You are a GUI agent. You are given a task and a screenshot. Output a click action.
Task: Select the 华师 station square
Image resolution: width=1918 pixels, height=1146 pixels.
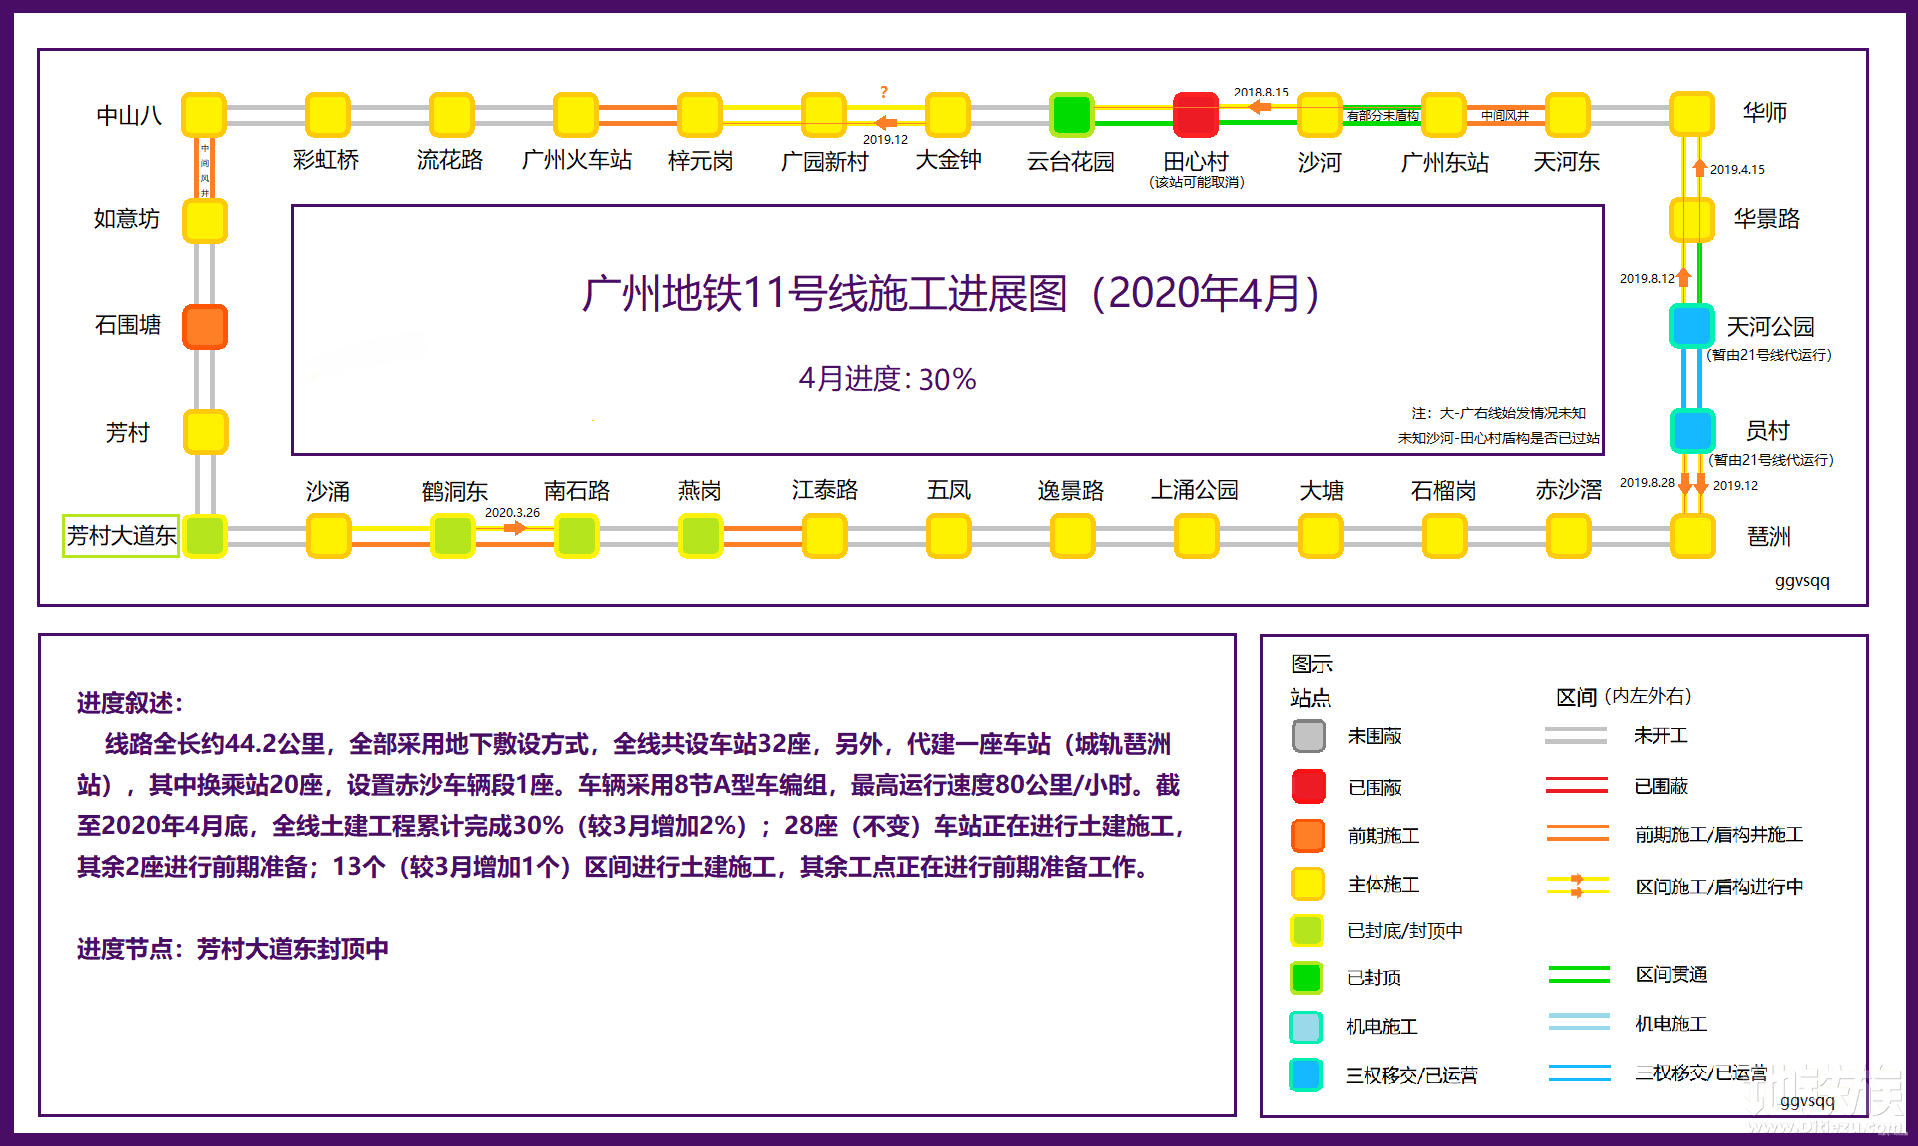(x=1693, y=114)
